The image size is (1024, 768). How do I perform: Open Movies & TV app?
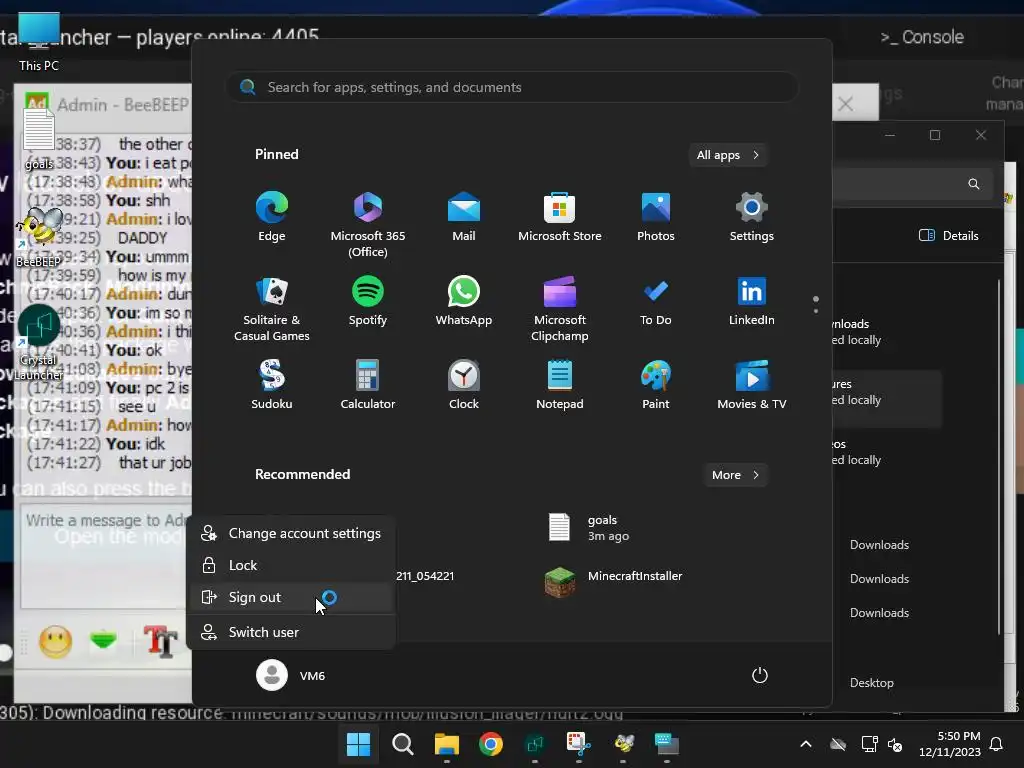[x=752, y=385]
